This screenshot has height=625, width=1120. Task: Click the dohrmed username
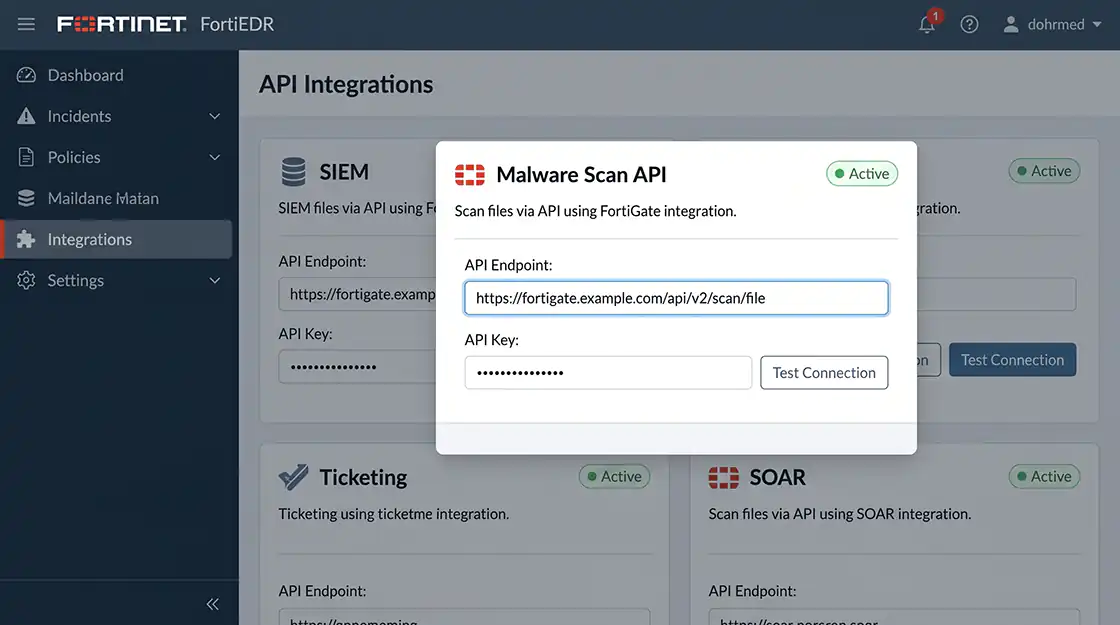click(1056, 24)
